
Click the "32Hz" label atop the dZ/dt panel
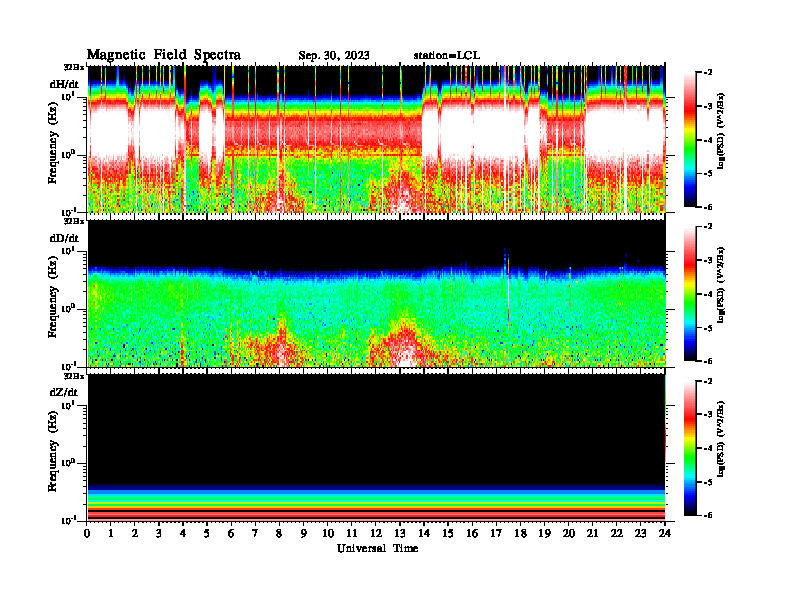(x=73, y=376)
